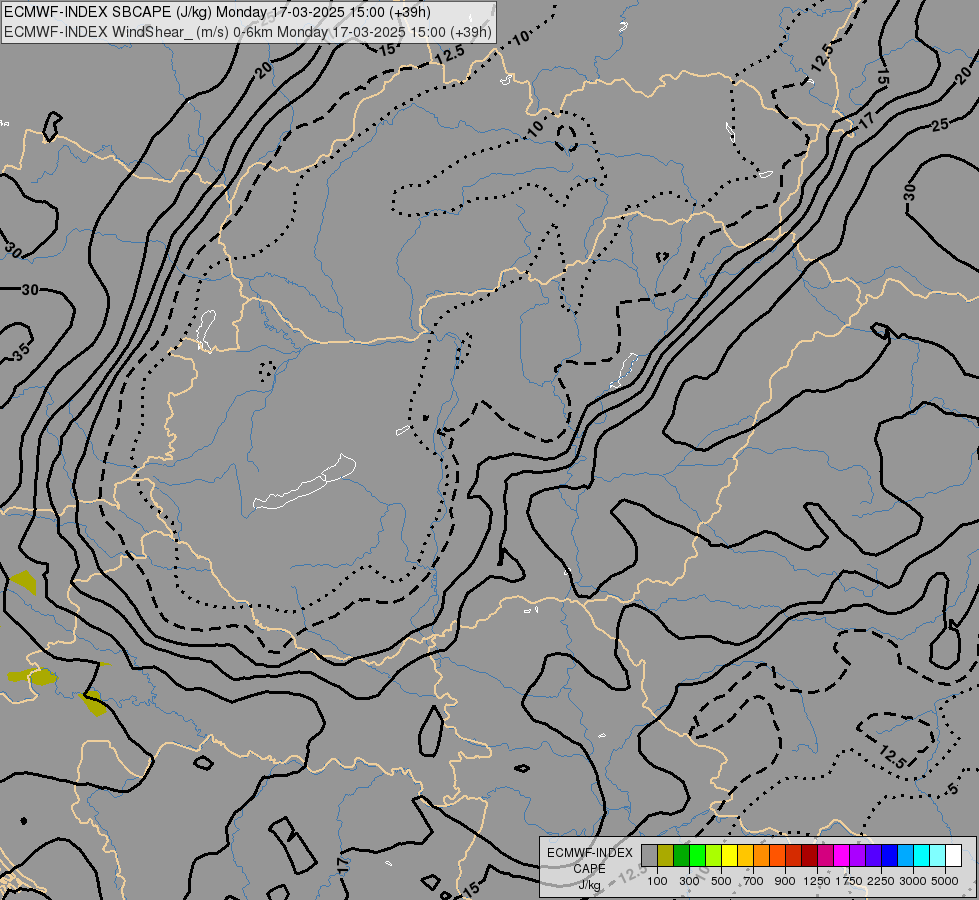Click the 100 legend tick label
Image resolution: width=979 pixels, height=900 pixels.
tap(657, 881)
